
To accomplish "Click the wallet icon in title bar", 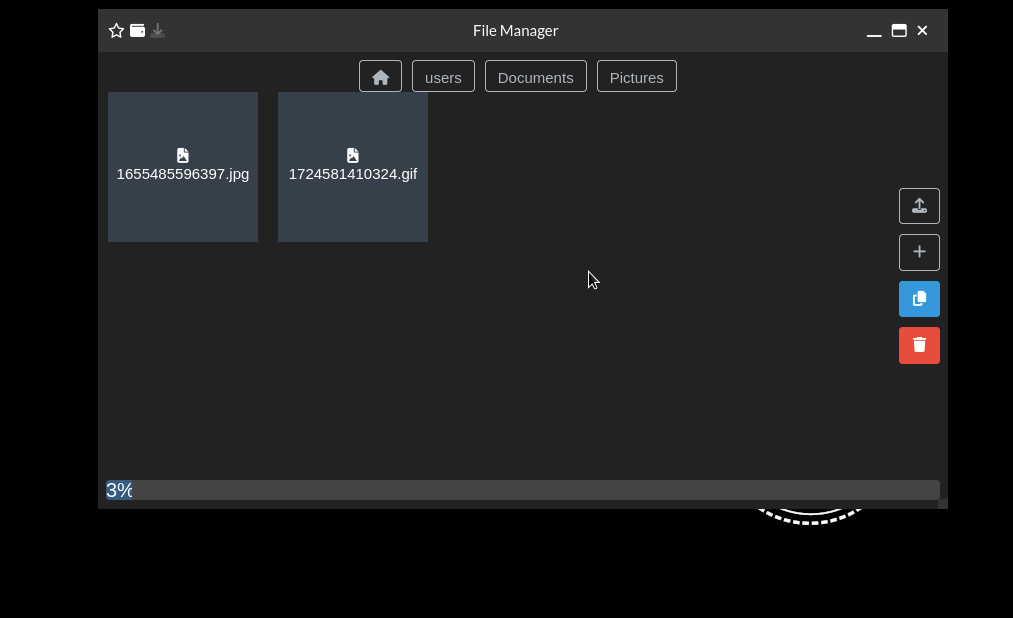I will (138, 31).
